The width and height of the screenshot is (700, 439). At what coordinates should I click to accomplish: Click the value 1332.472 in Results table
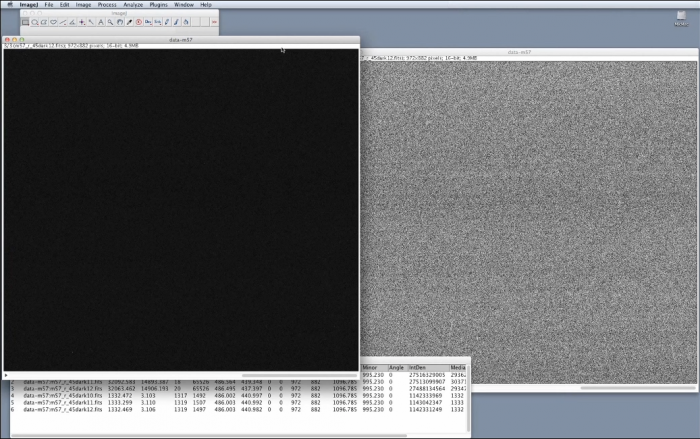[x=120, y=396]
